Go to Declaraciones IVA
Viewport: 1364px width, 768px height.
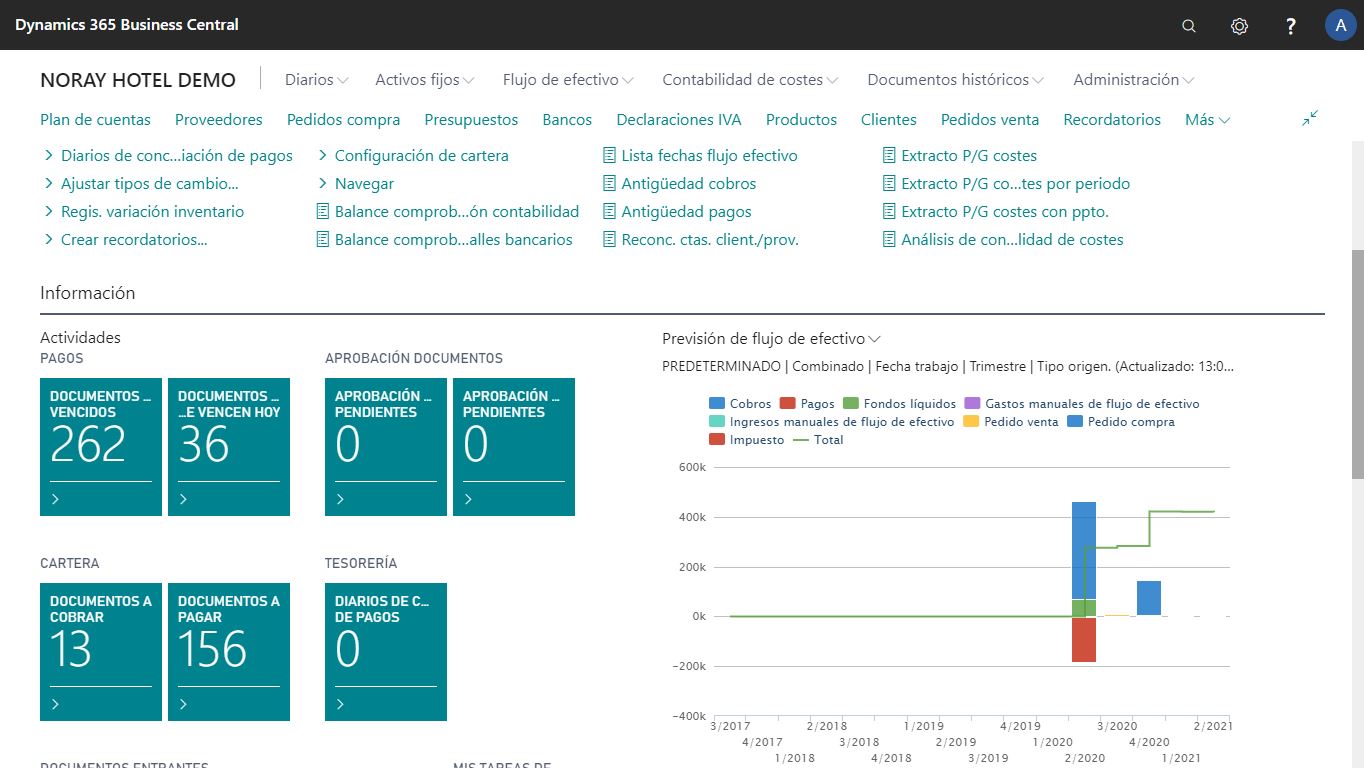[679, 120]
